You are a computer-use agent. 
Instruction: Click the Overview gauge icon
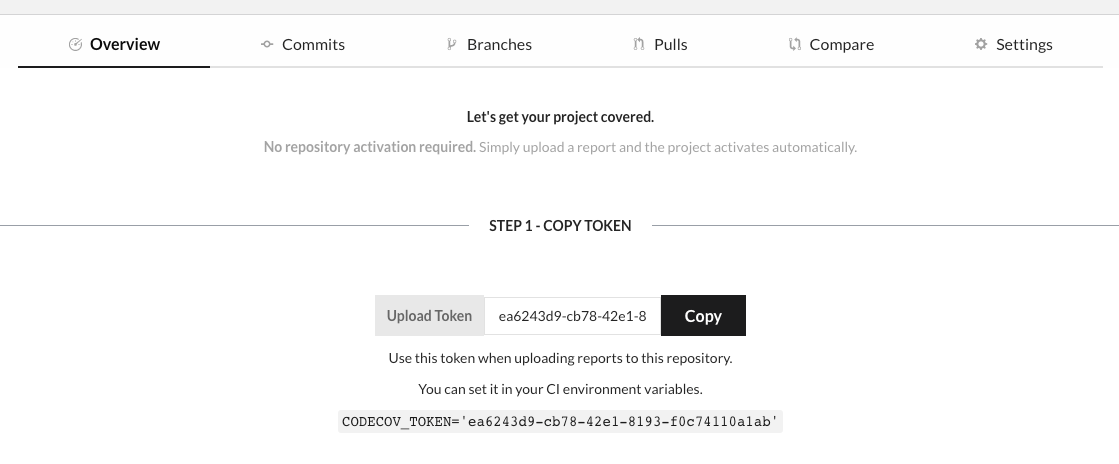(75, 44)
